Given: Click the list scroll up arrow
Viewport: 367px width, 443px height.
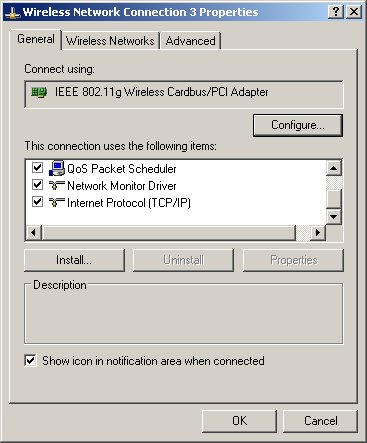Looking at the screenshot, I should [334, 168].
